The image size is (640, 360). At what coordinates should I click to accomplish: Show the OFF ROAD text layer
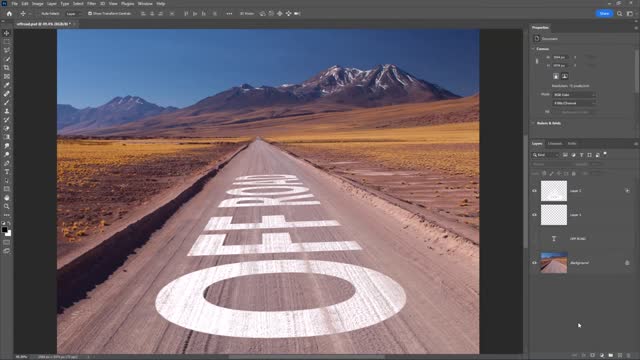tap(534, 238)
